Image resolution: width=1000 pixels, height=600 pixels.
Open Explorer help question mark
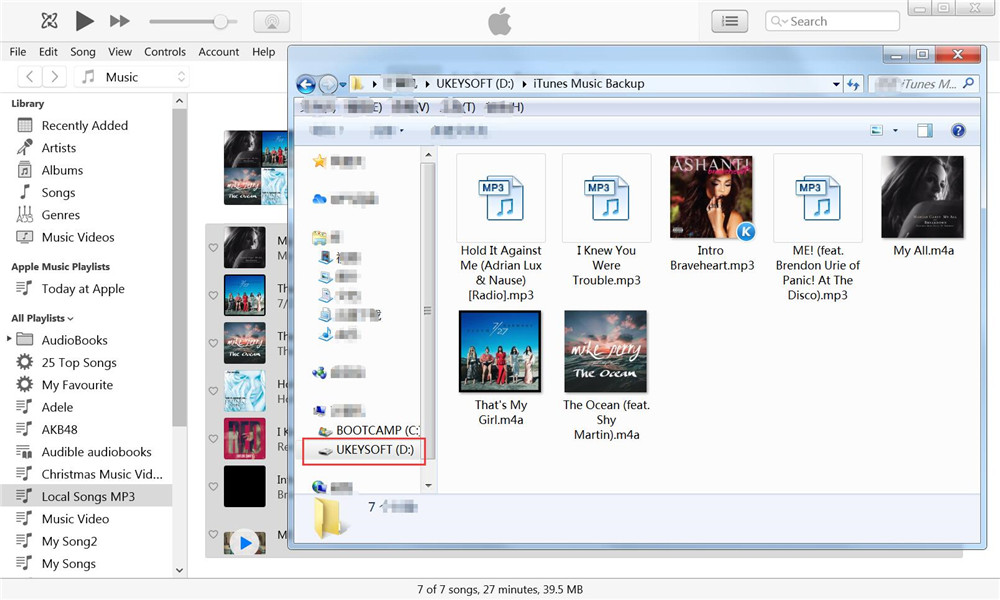click(x=958, y=131)
